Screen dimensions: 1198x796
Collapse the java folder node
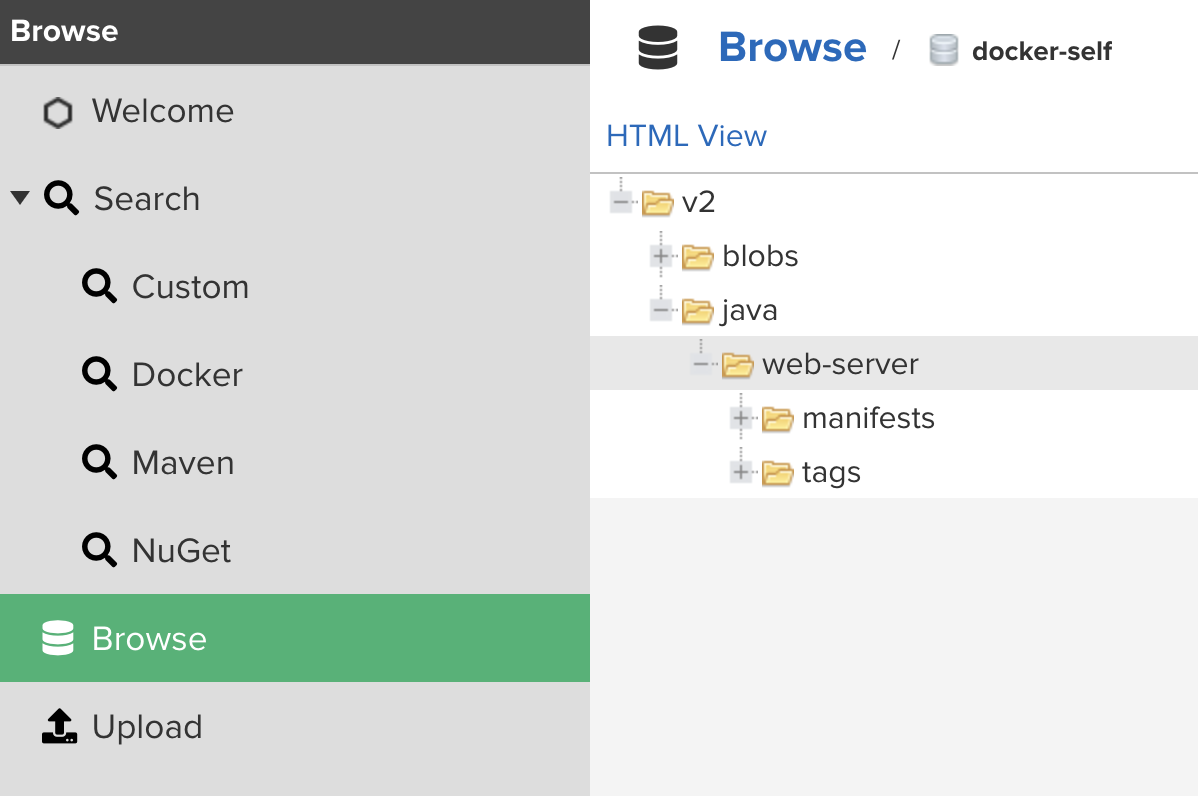click(x=662, y=310)
